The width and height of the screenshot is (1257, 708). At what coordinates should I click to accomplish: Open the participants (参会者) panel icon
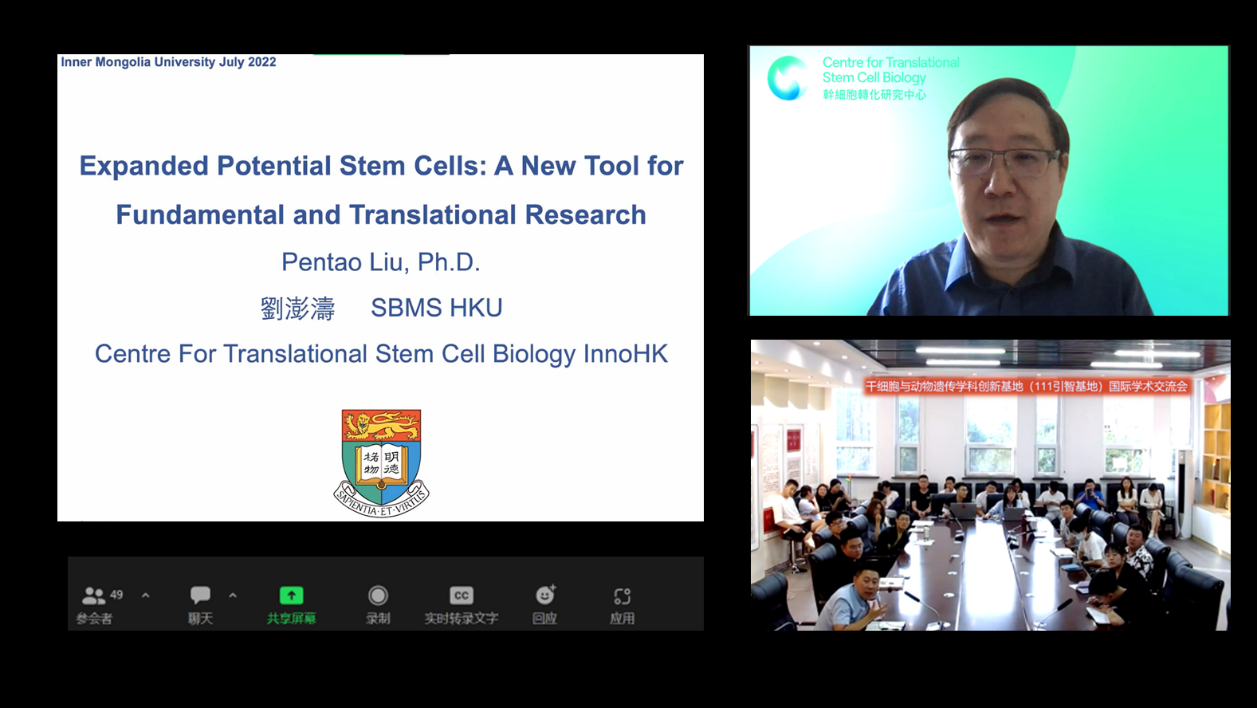click(94, 596)
